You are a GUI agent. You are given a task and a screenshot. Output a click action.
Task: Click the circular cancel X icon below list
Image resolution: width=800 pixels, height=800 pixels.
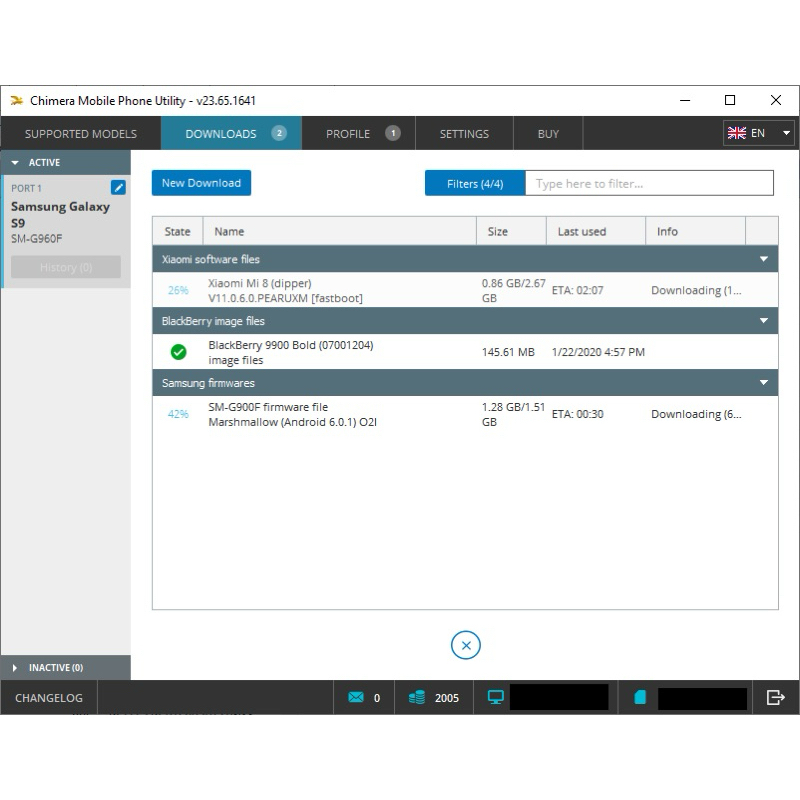tap(465, 645)
